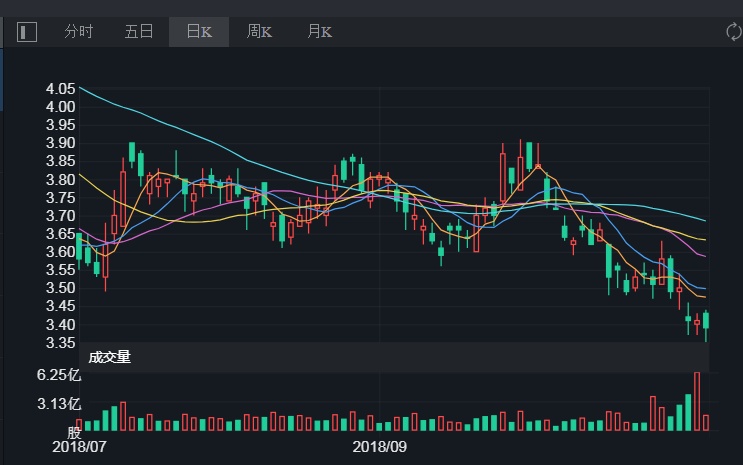Open the 五日 chart tab
The height and width of the screenshot is (465, 743).
(x=139, y=32)
